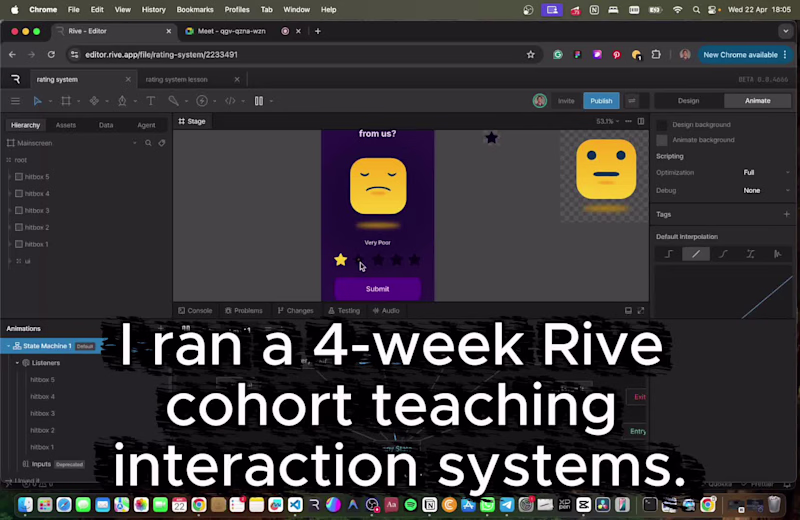Select the component diamond tool
This screenshot has width=800, height=520.
click(94, 101)
